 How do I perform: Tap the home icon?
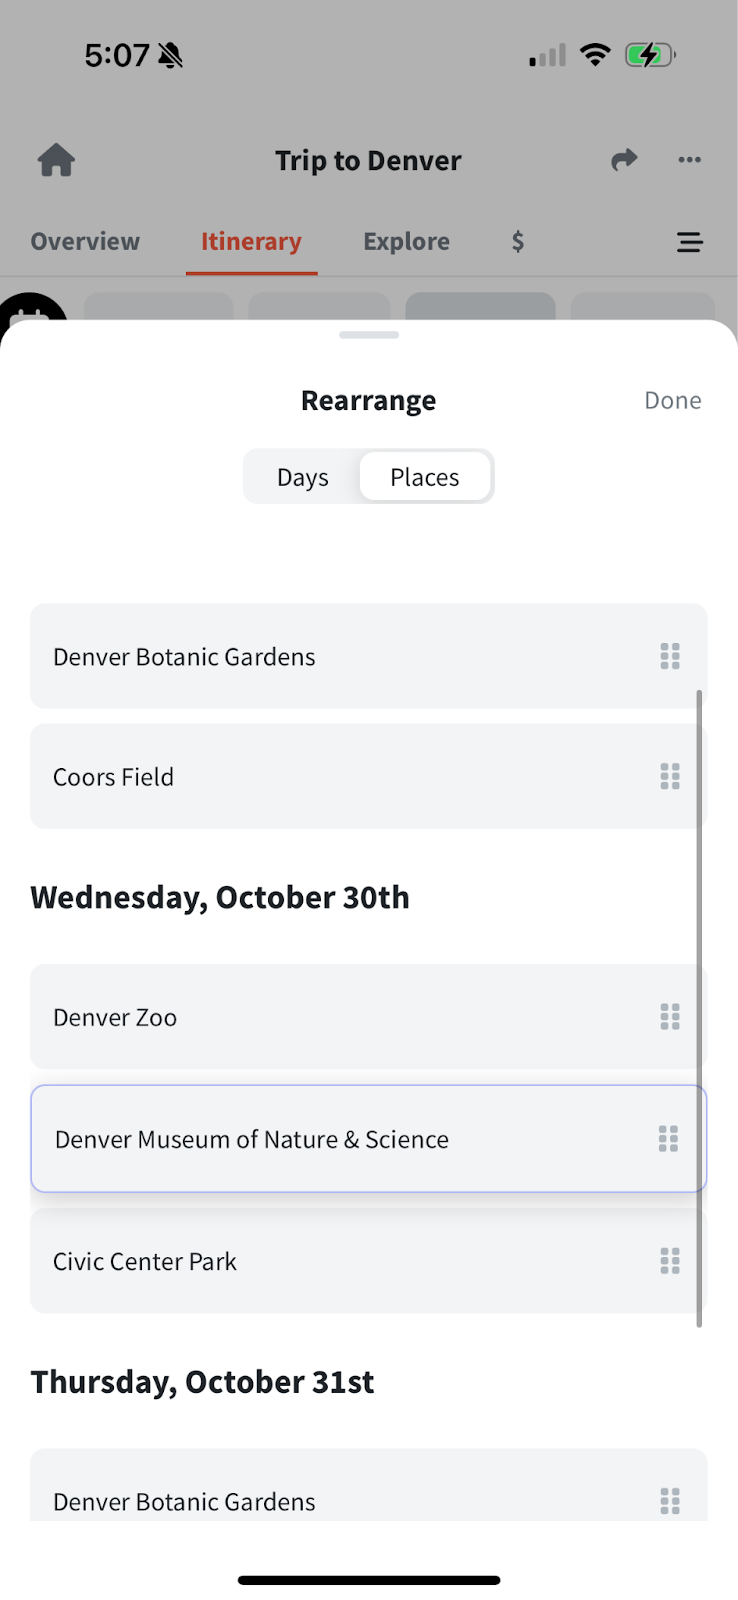point(57,160)
